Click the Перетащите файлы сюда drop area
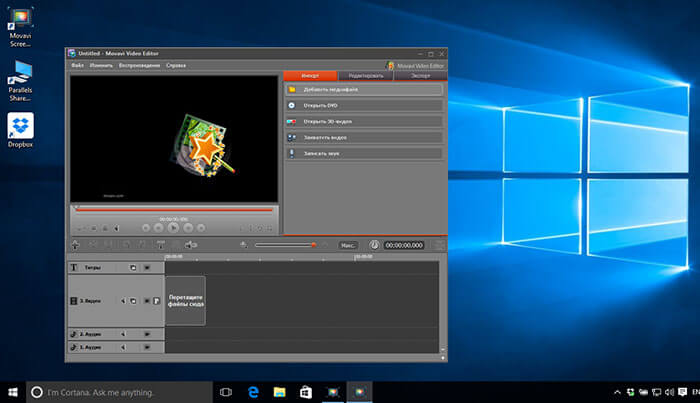 pos(186,300)
